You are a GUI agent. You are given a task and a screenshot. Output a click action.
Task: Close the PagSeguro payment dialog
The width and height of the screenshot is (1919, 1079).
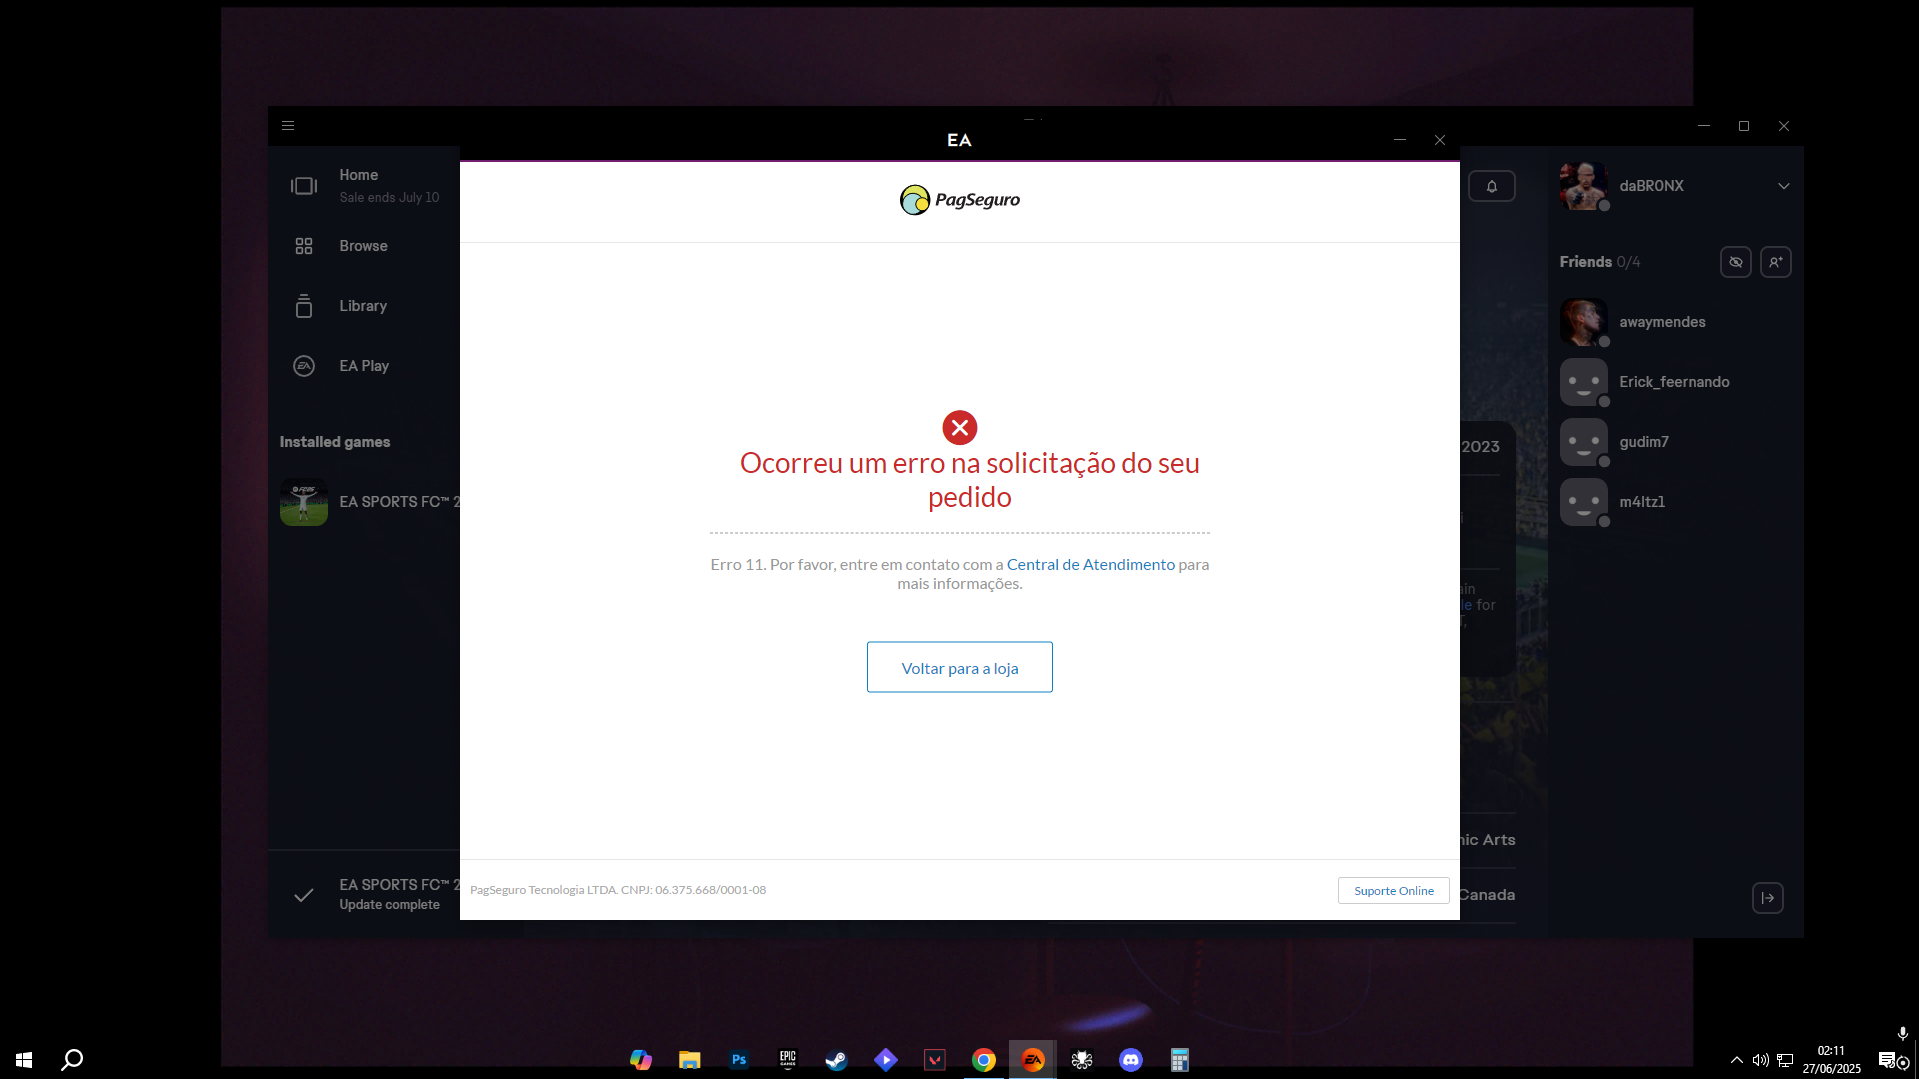pyautogui.click(x=1439, y=140)
